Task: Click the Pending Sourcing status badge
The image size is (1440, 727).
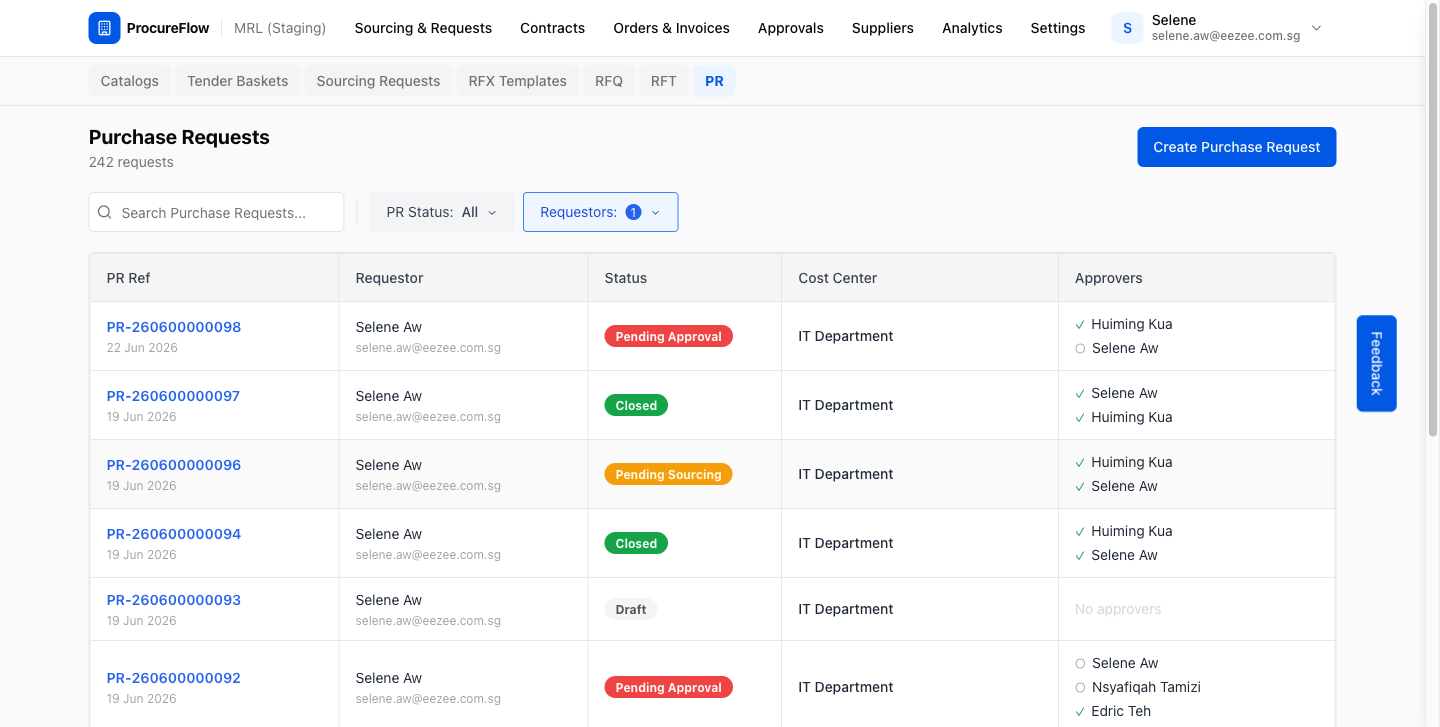Action: tap(668, 474)
